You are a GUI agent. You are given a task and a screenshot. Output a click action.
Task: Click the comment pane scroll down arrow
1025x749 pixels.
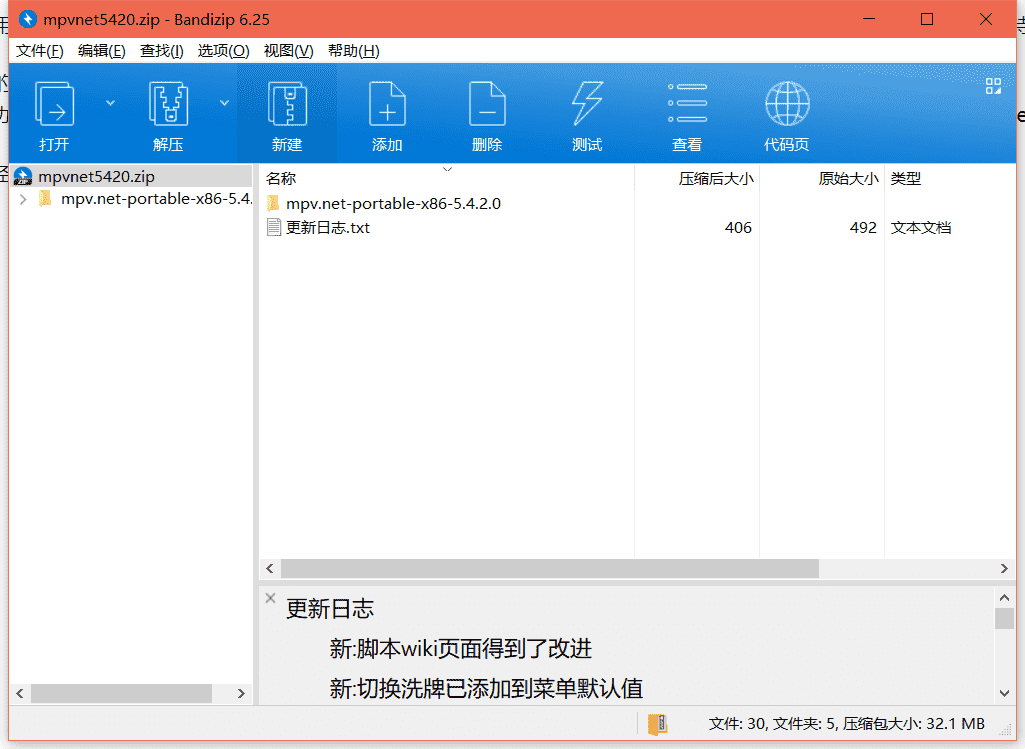(1004, 693)
